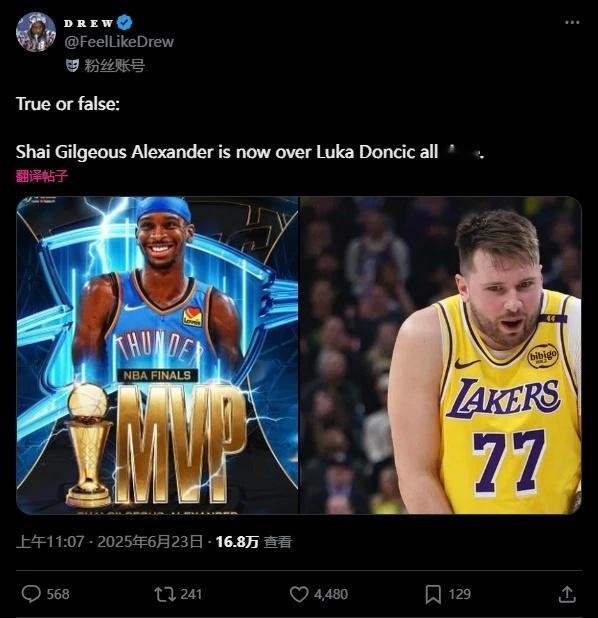598x618 pixels.
Task: Open DREW's profile avatar
Action: coord(36,32)
